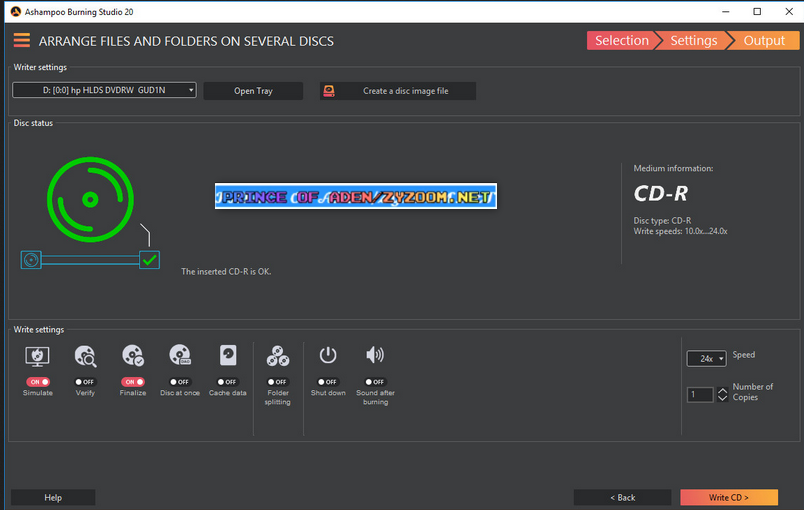Click the 'Disc type: CD-R' text

(x=662, y=220)
